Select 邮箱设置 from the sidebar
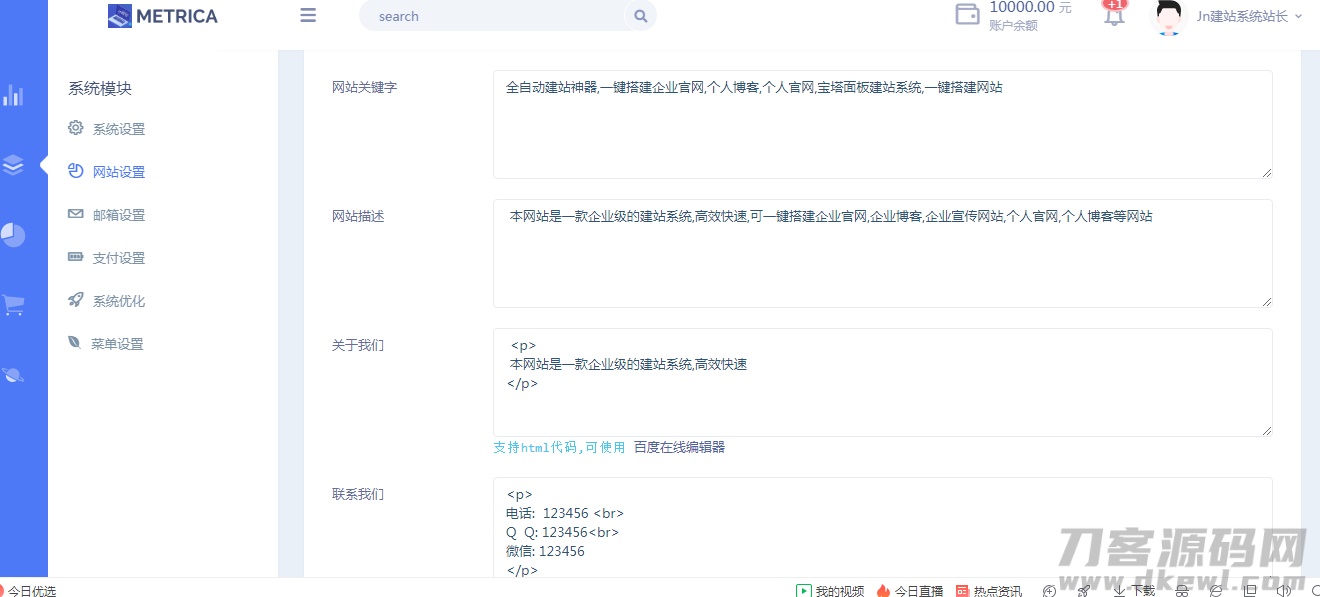This screenshot has width=1320, height=597. tap(118, 215)
